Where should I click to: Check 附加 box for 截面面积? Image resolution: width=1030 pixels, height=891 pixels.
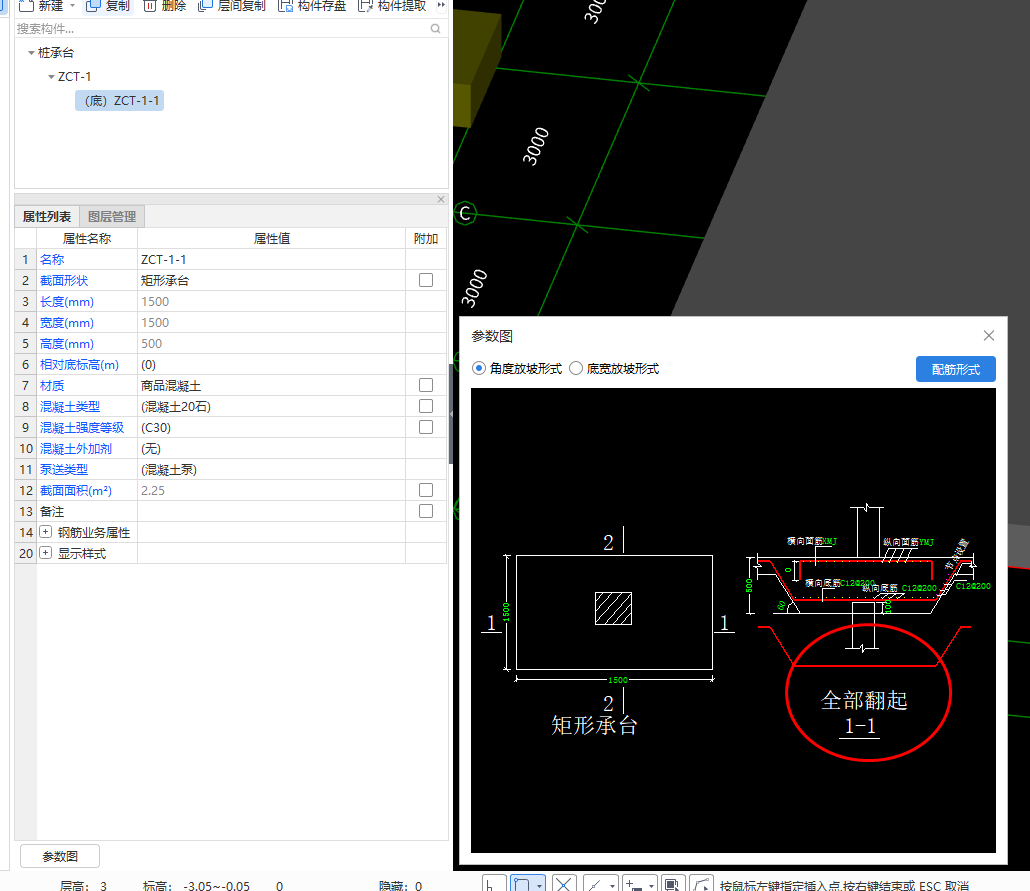click(x=426, y=490)
